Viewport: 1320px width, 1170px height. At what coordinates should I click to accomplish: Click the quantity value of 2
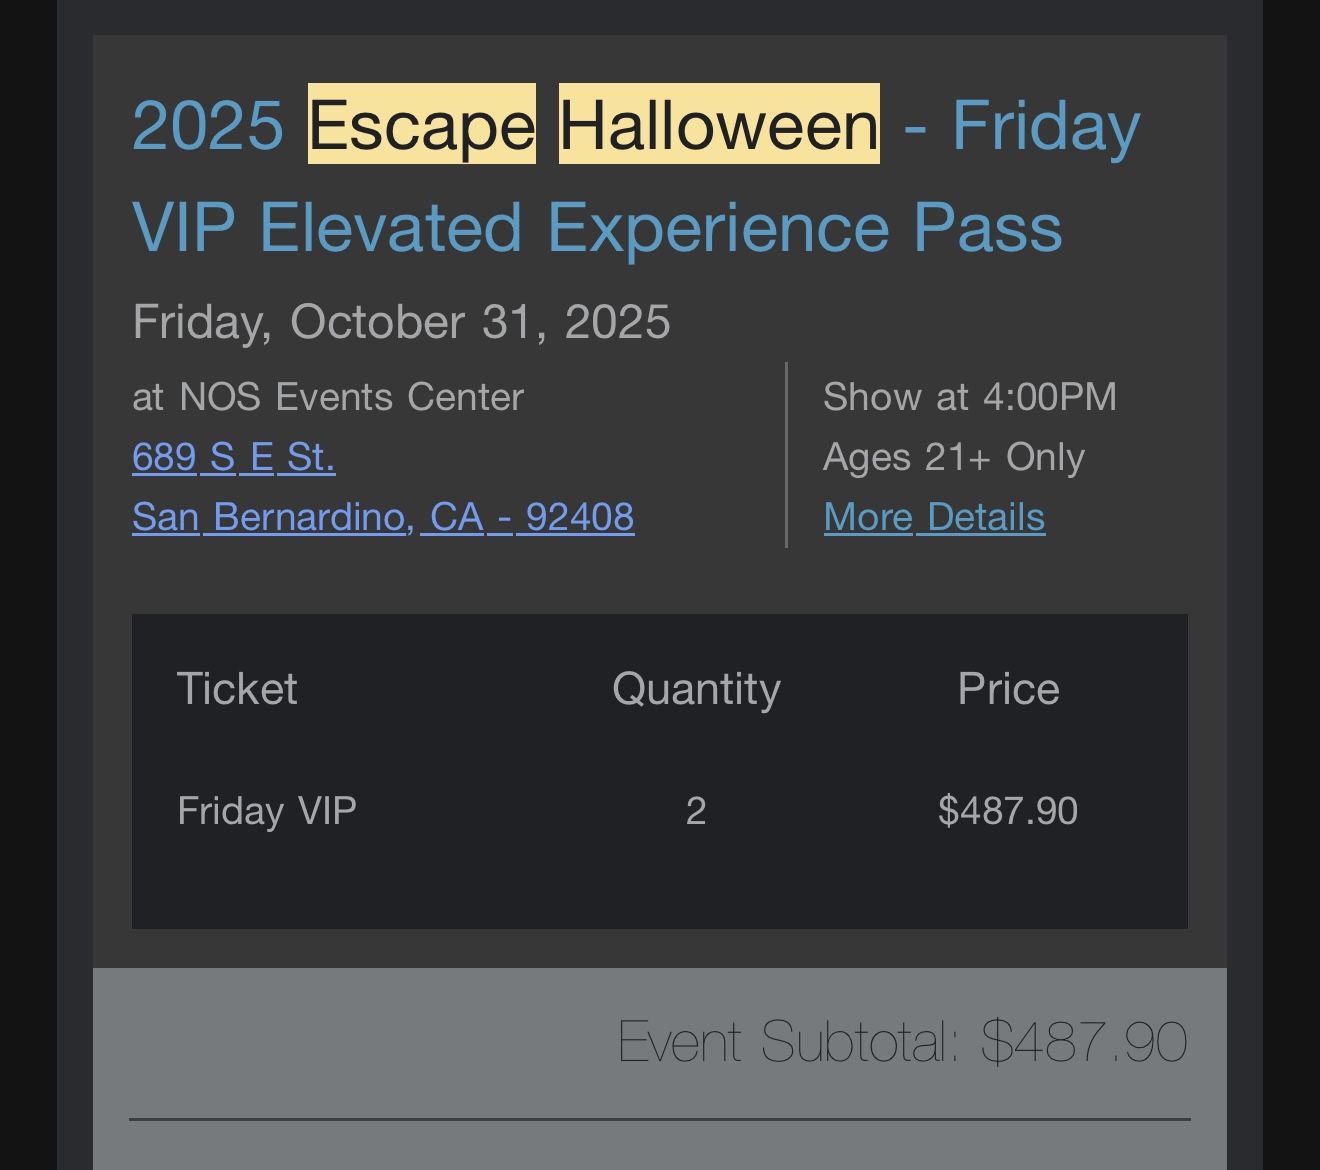point(697,810)
